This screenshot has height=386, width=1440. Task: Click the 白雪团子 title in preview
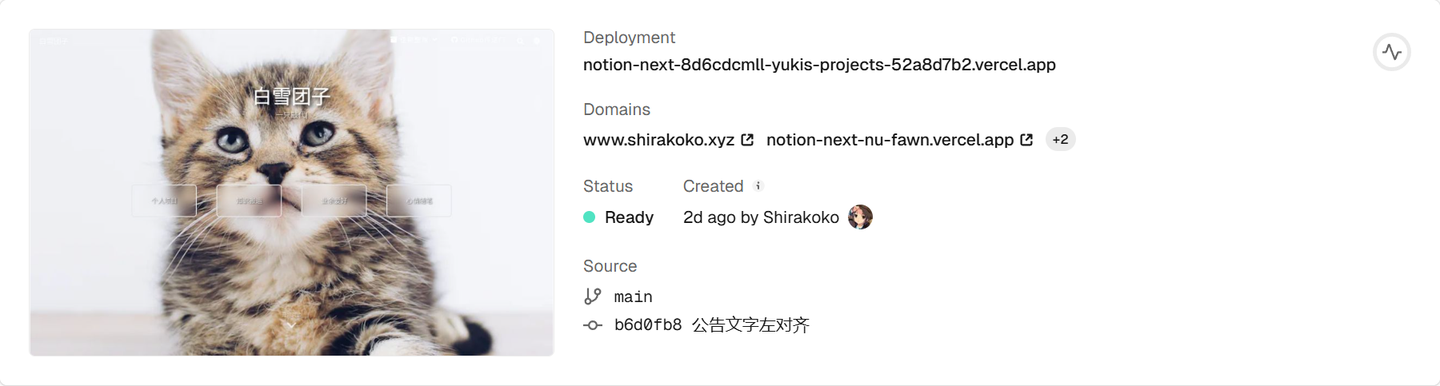(x=291, y=97)
